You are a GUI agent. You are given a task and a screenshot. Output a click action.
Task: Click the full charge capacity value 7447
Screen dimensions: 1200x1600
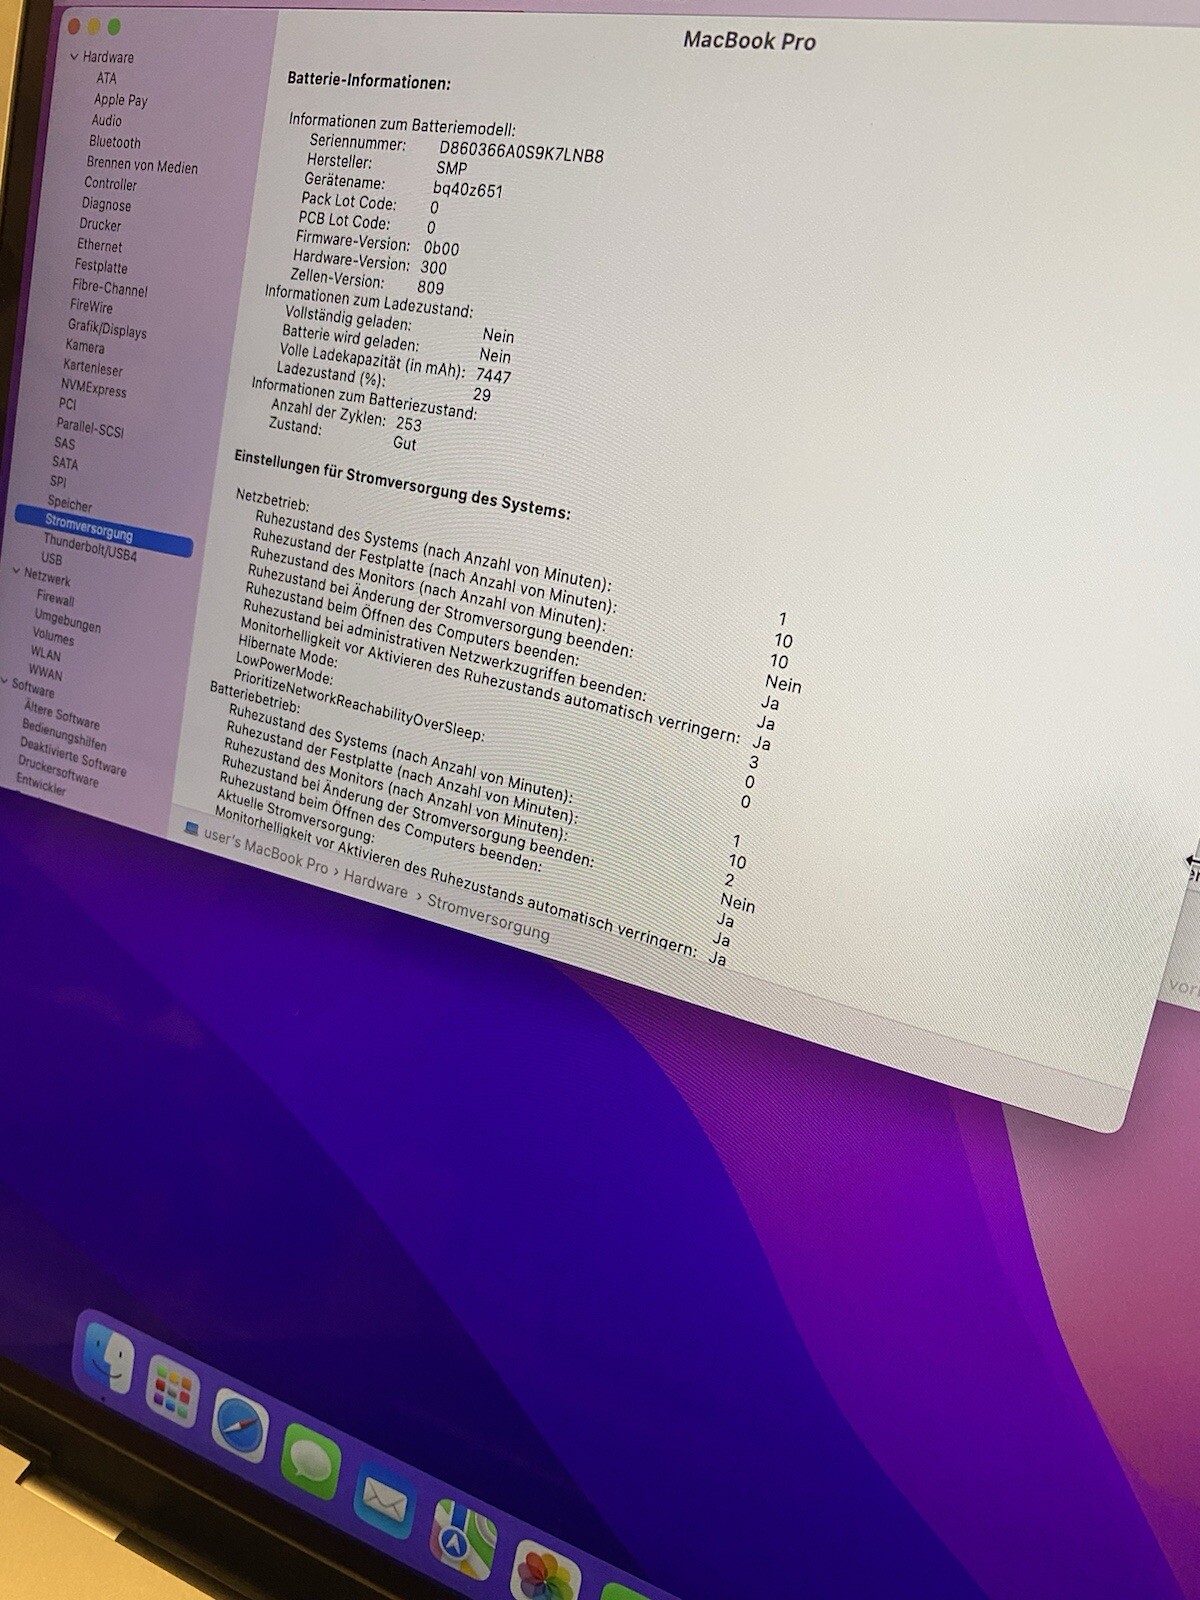tap(493, 376)
